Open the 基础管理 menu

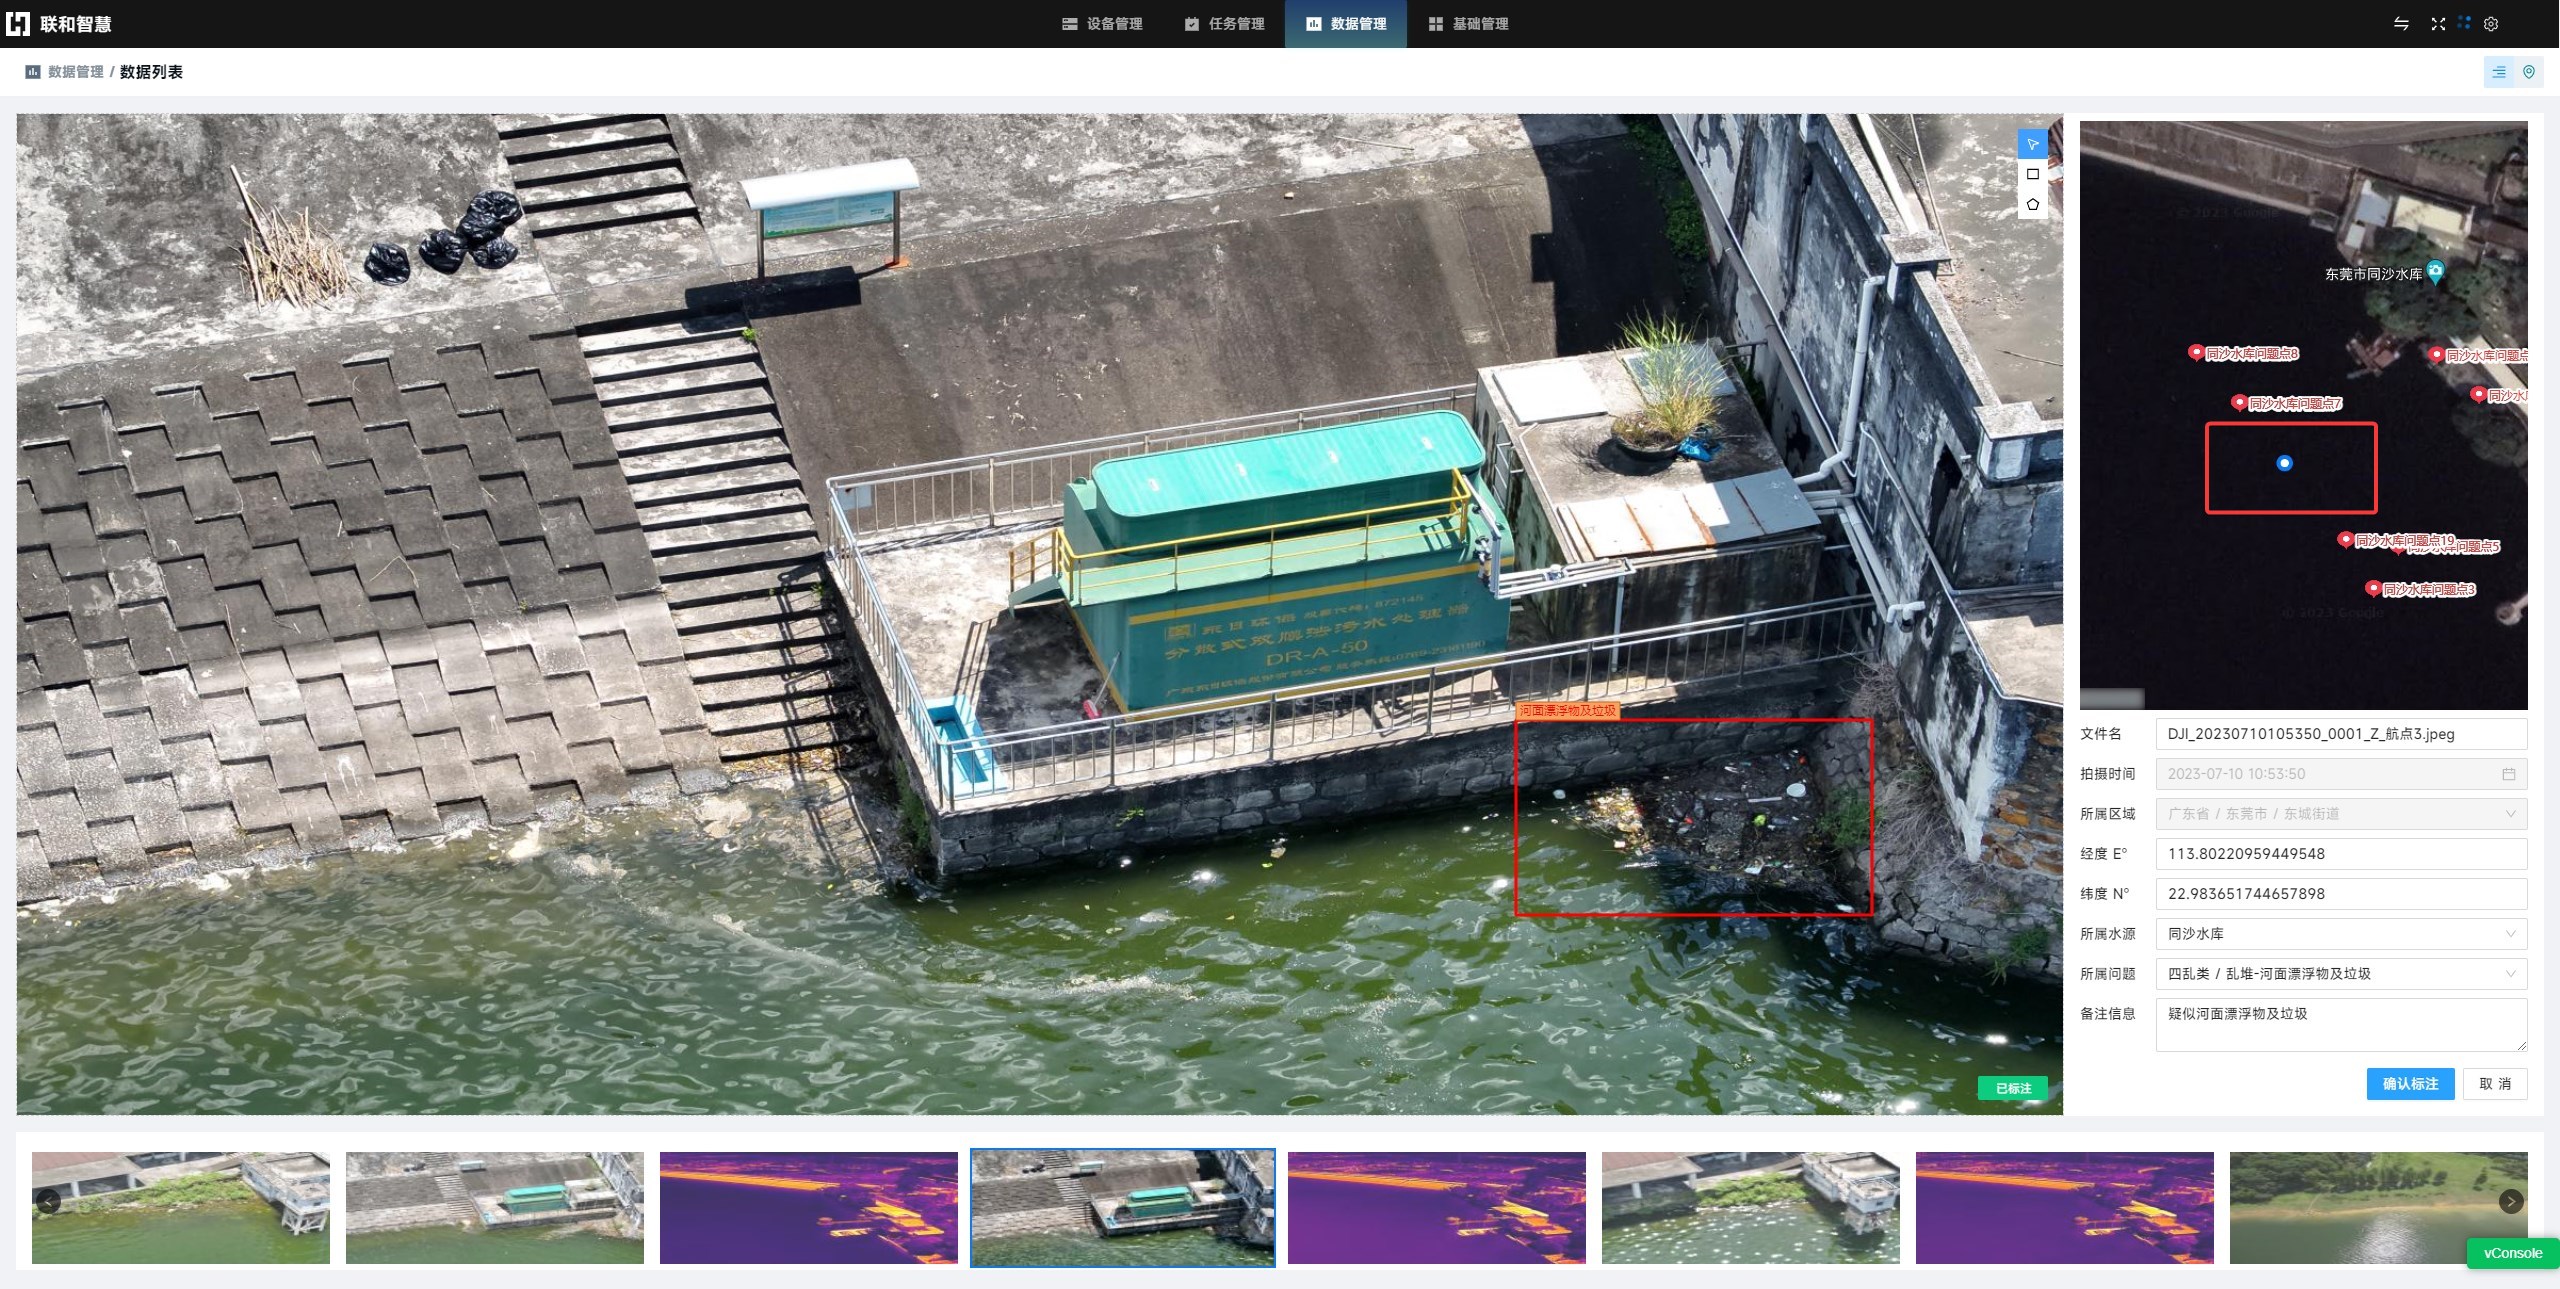point(1468,24)
